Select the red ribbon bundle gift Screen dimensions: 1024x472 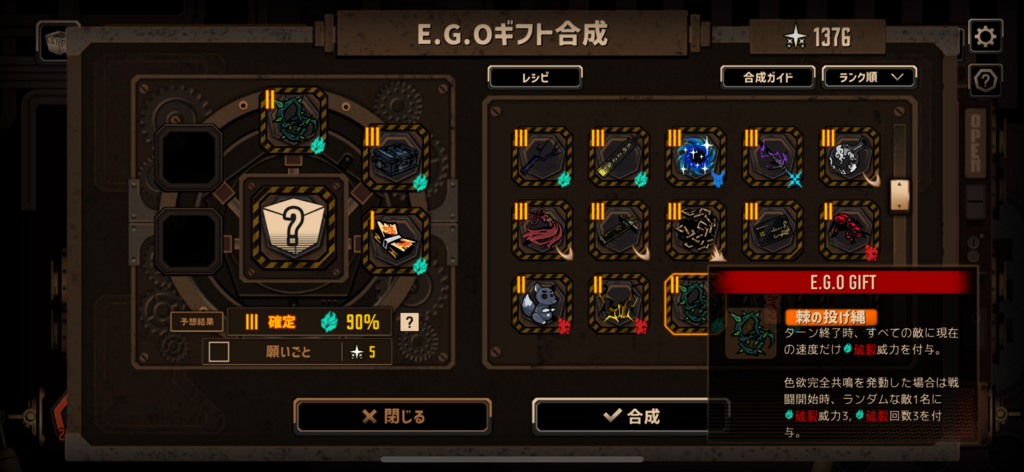pos(542,230)
